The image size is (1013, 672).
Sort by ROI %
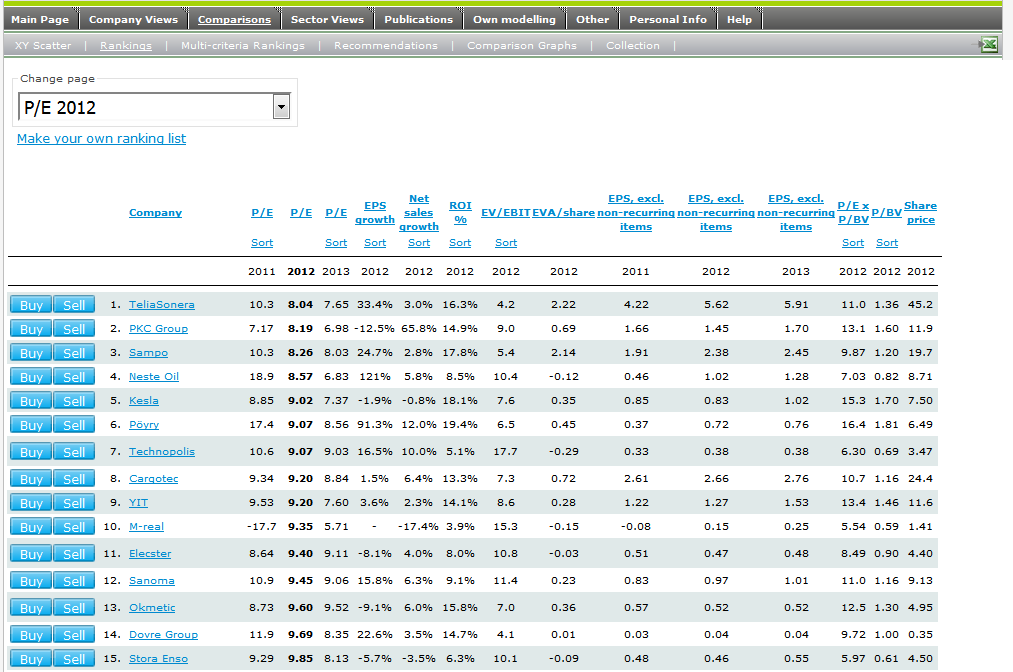pyautogui.click(x=460, y=242)
